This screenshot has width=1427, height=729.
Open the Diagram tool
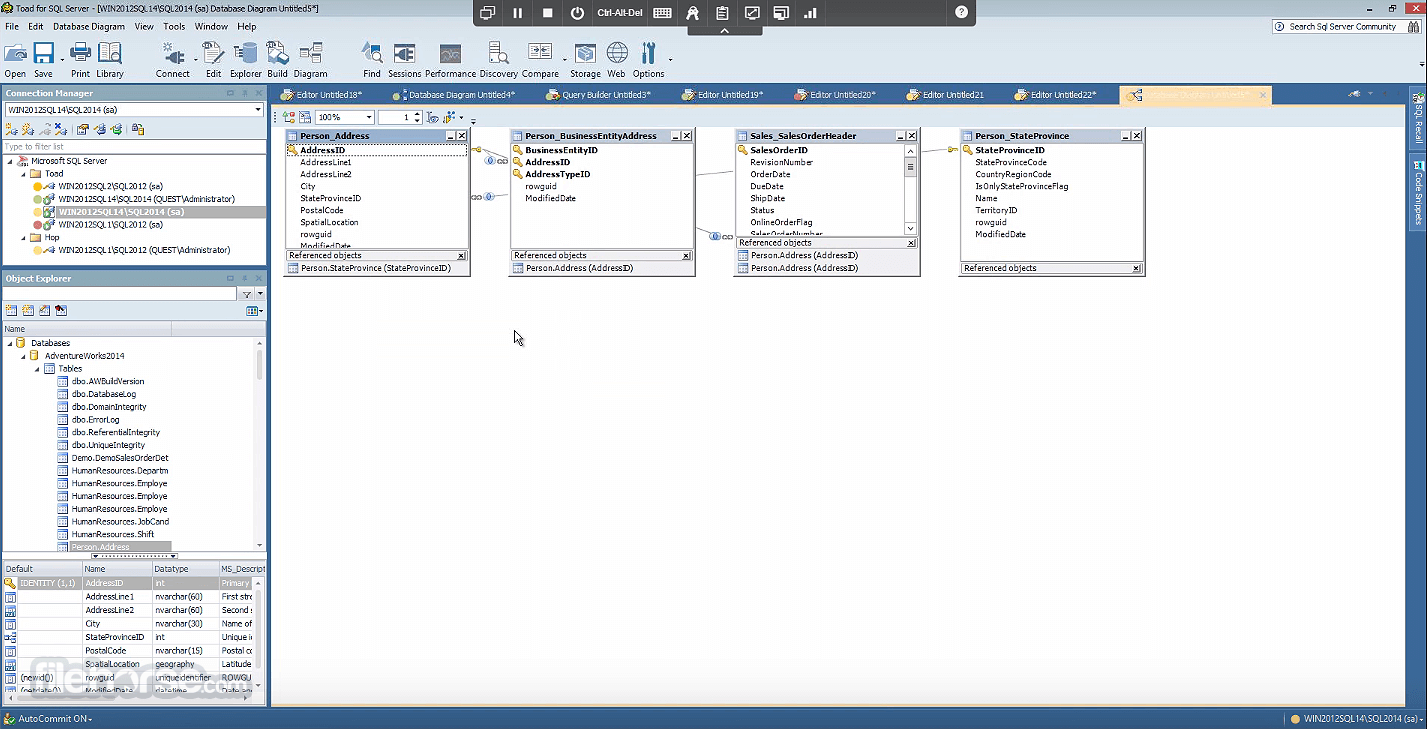point(310,59)
